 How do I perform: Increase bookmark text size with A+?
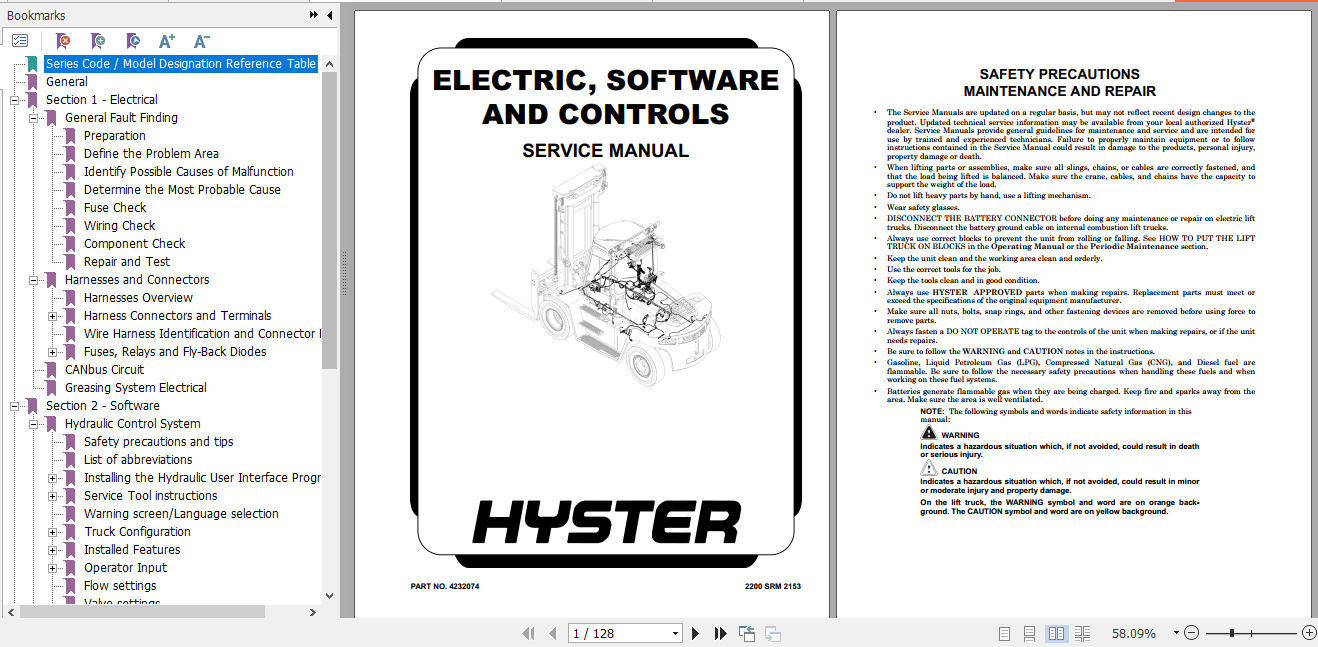coord(167,41)
